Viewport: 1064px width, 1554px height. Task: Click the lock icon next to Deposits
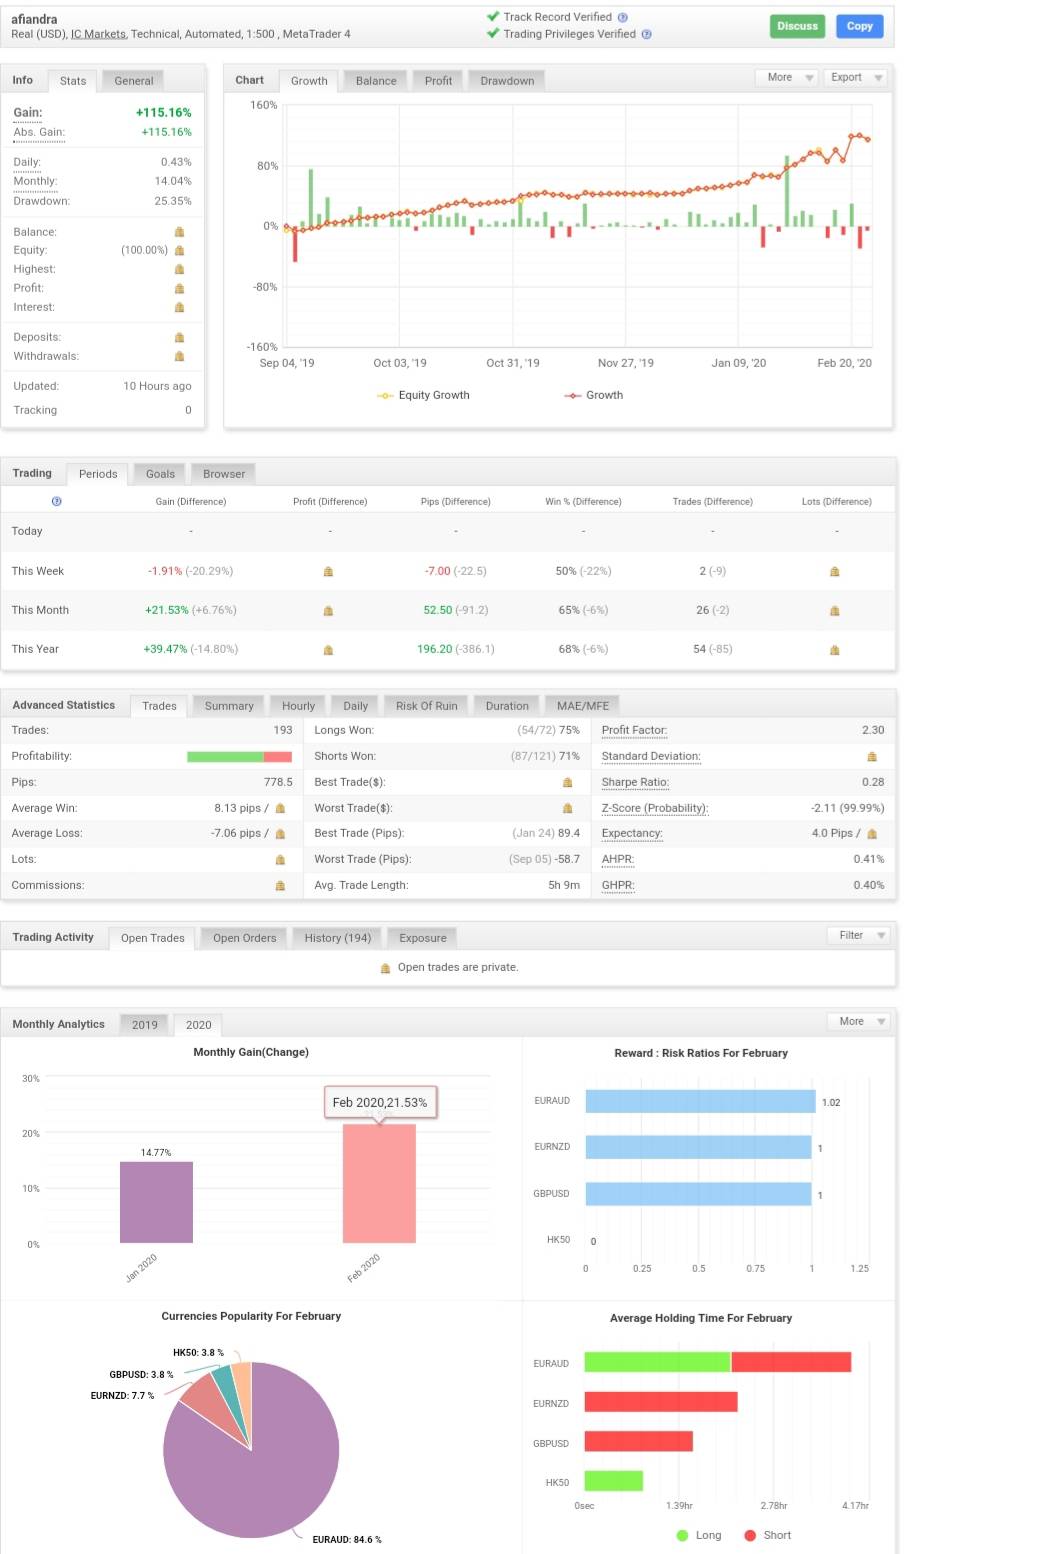(x=180, y=337)
